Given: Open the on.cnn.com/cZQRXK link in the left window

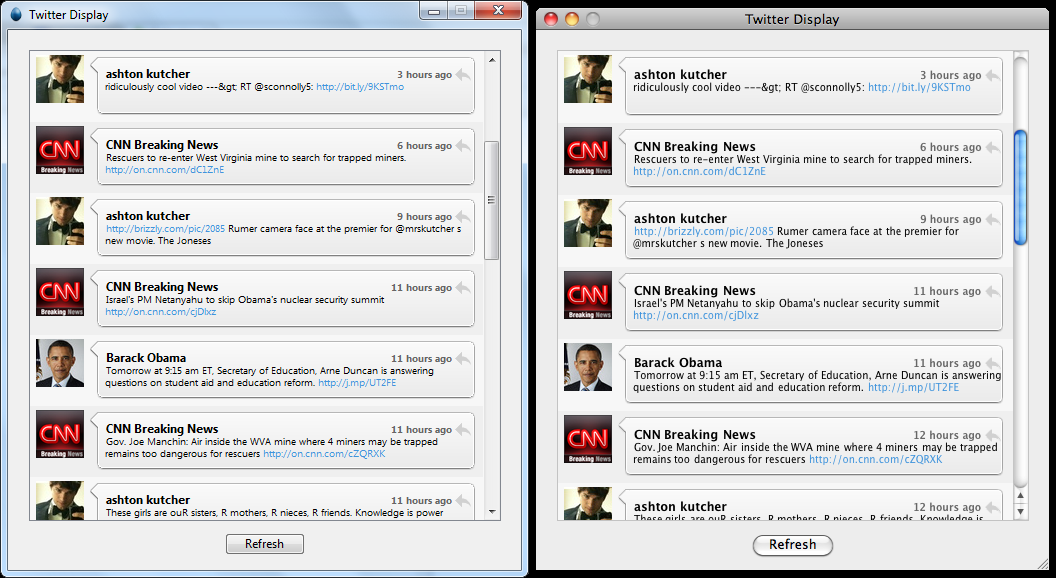Looking at the screenshot, I should 324,453.
